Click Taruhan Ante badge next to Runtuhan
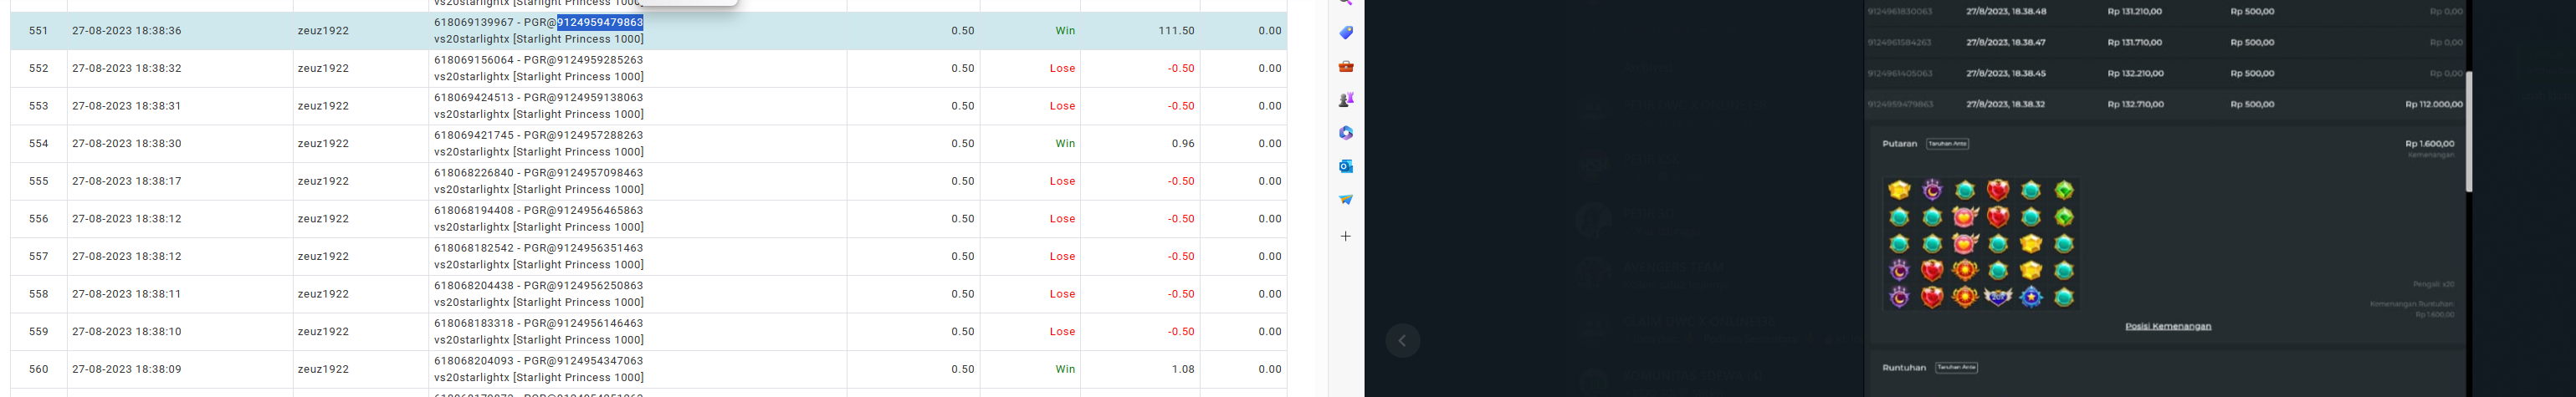The width and height of the screenshot is (2576, 397). (x=1956, y=367)
